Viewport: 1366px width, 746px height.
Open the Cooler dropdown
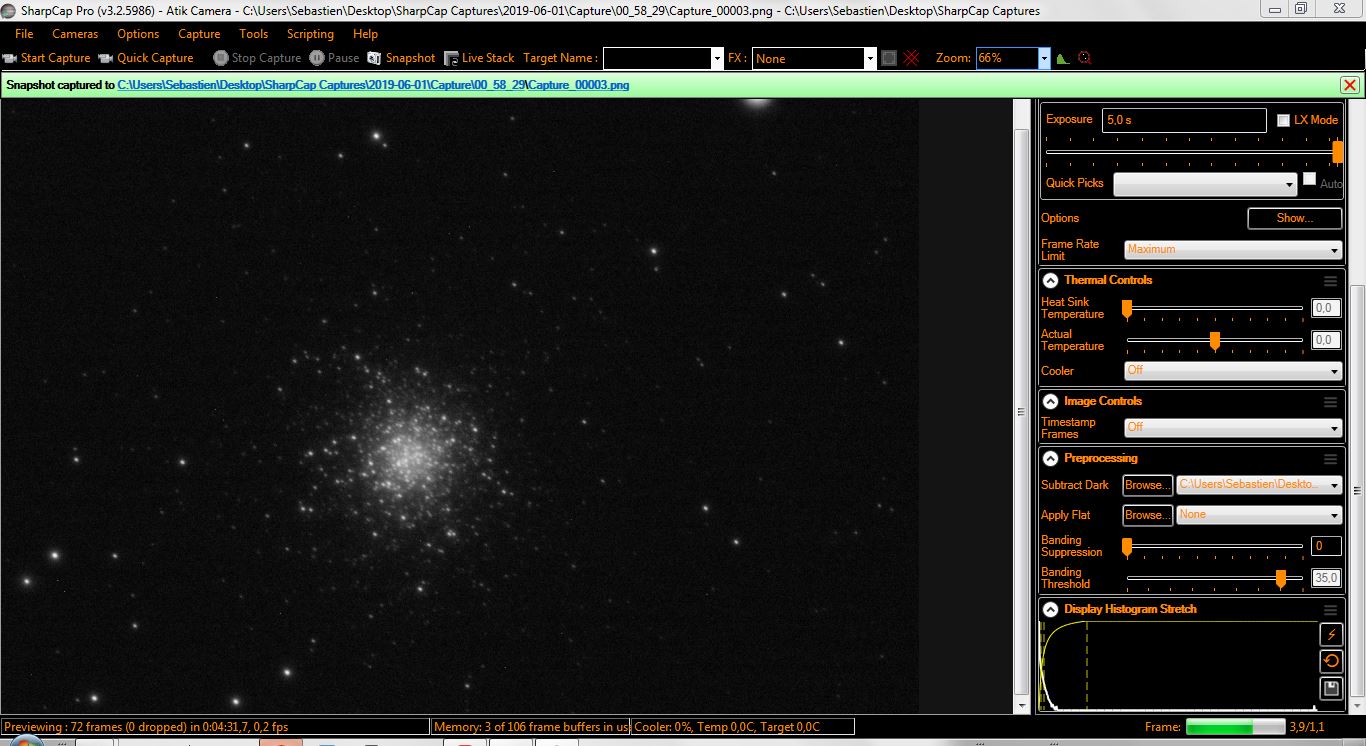pyautogui.click(x=1232, y=370)
